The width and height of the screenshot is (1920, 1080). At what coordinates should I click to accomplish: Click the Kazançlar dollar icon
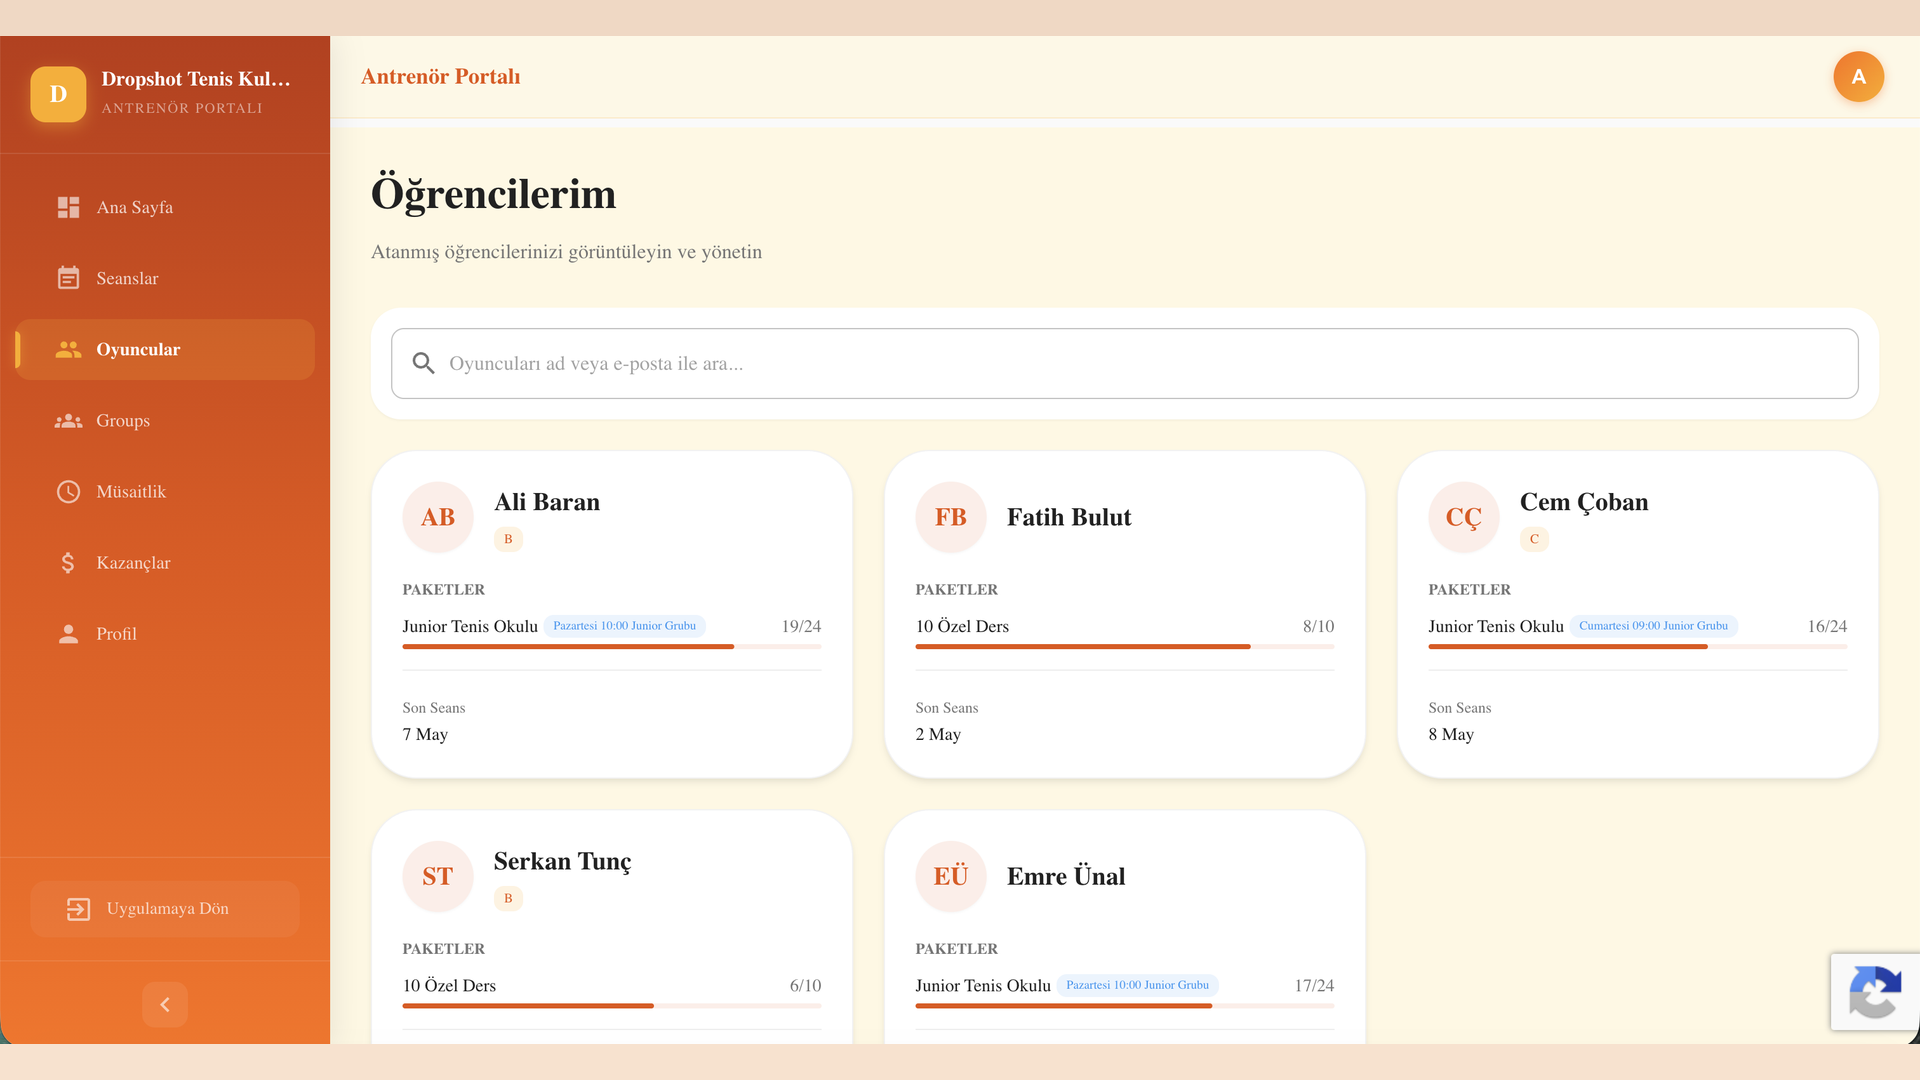point(68,563)
